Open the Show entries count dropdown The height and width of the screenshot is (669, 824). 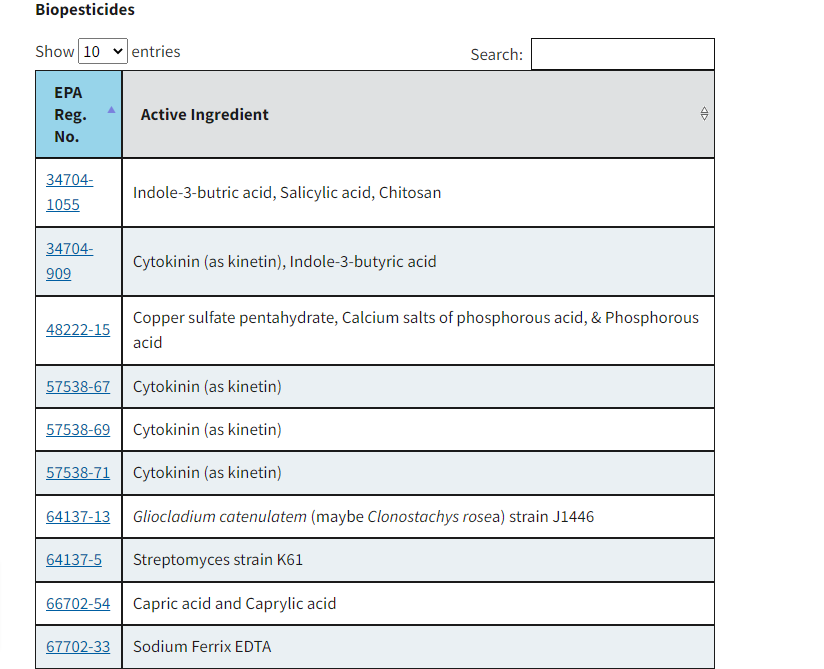103,51
